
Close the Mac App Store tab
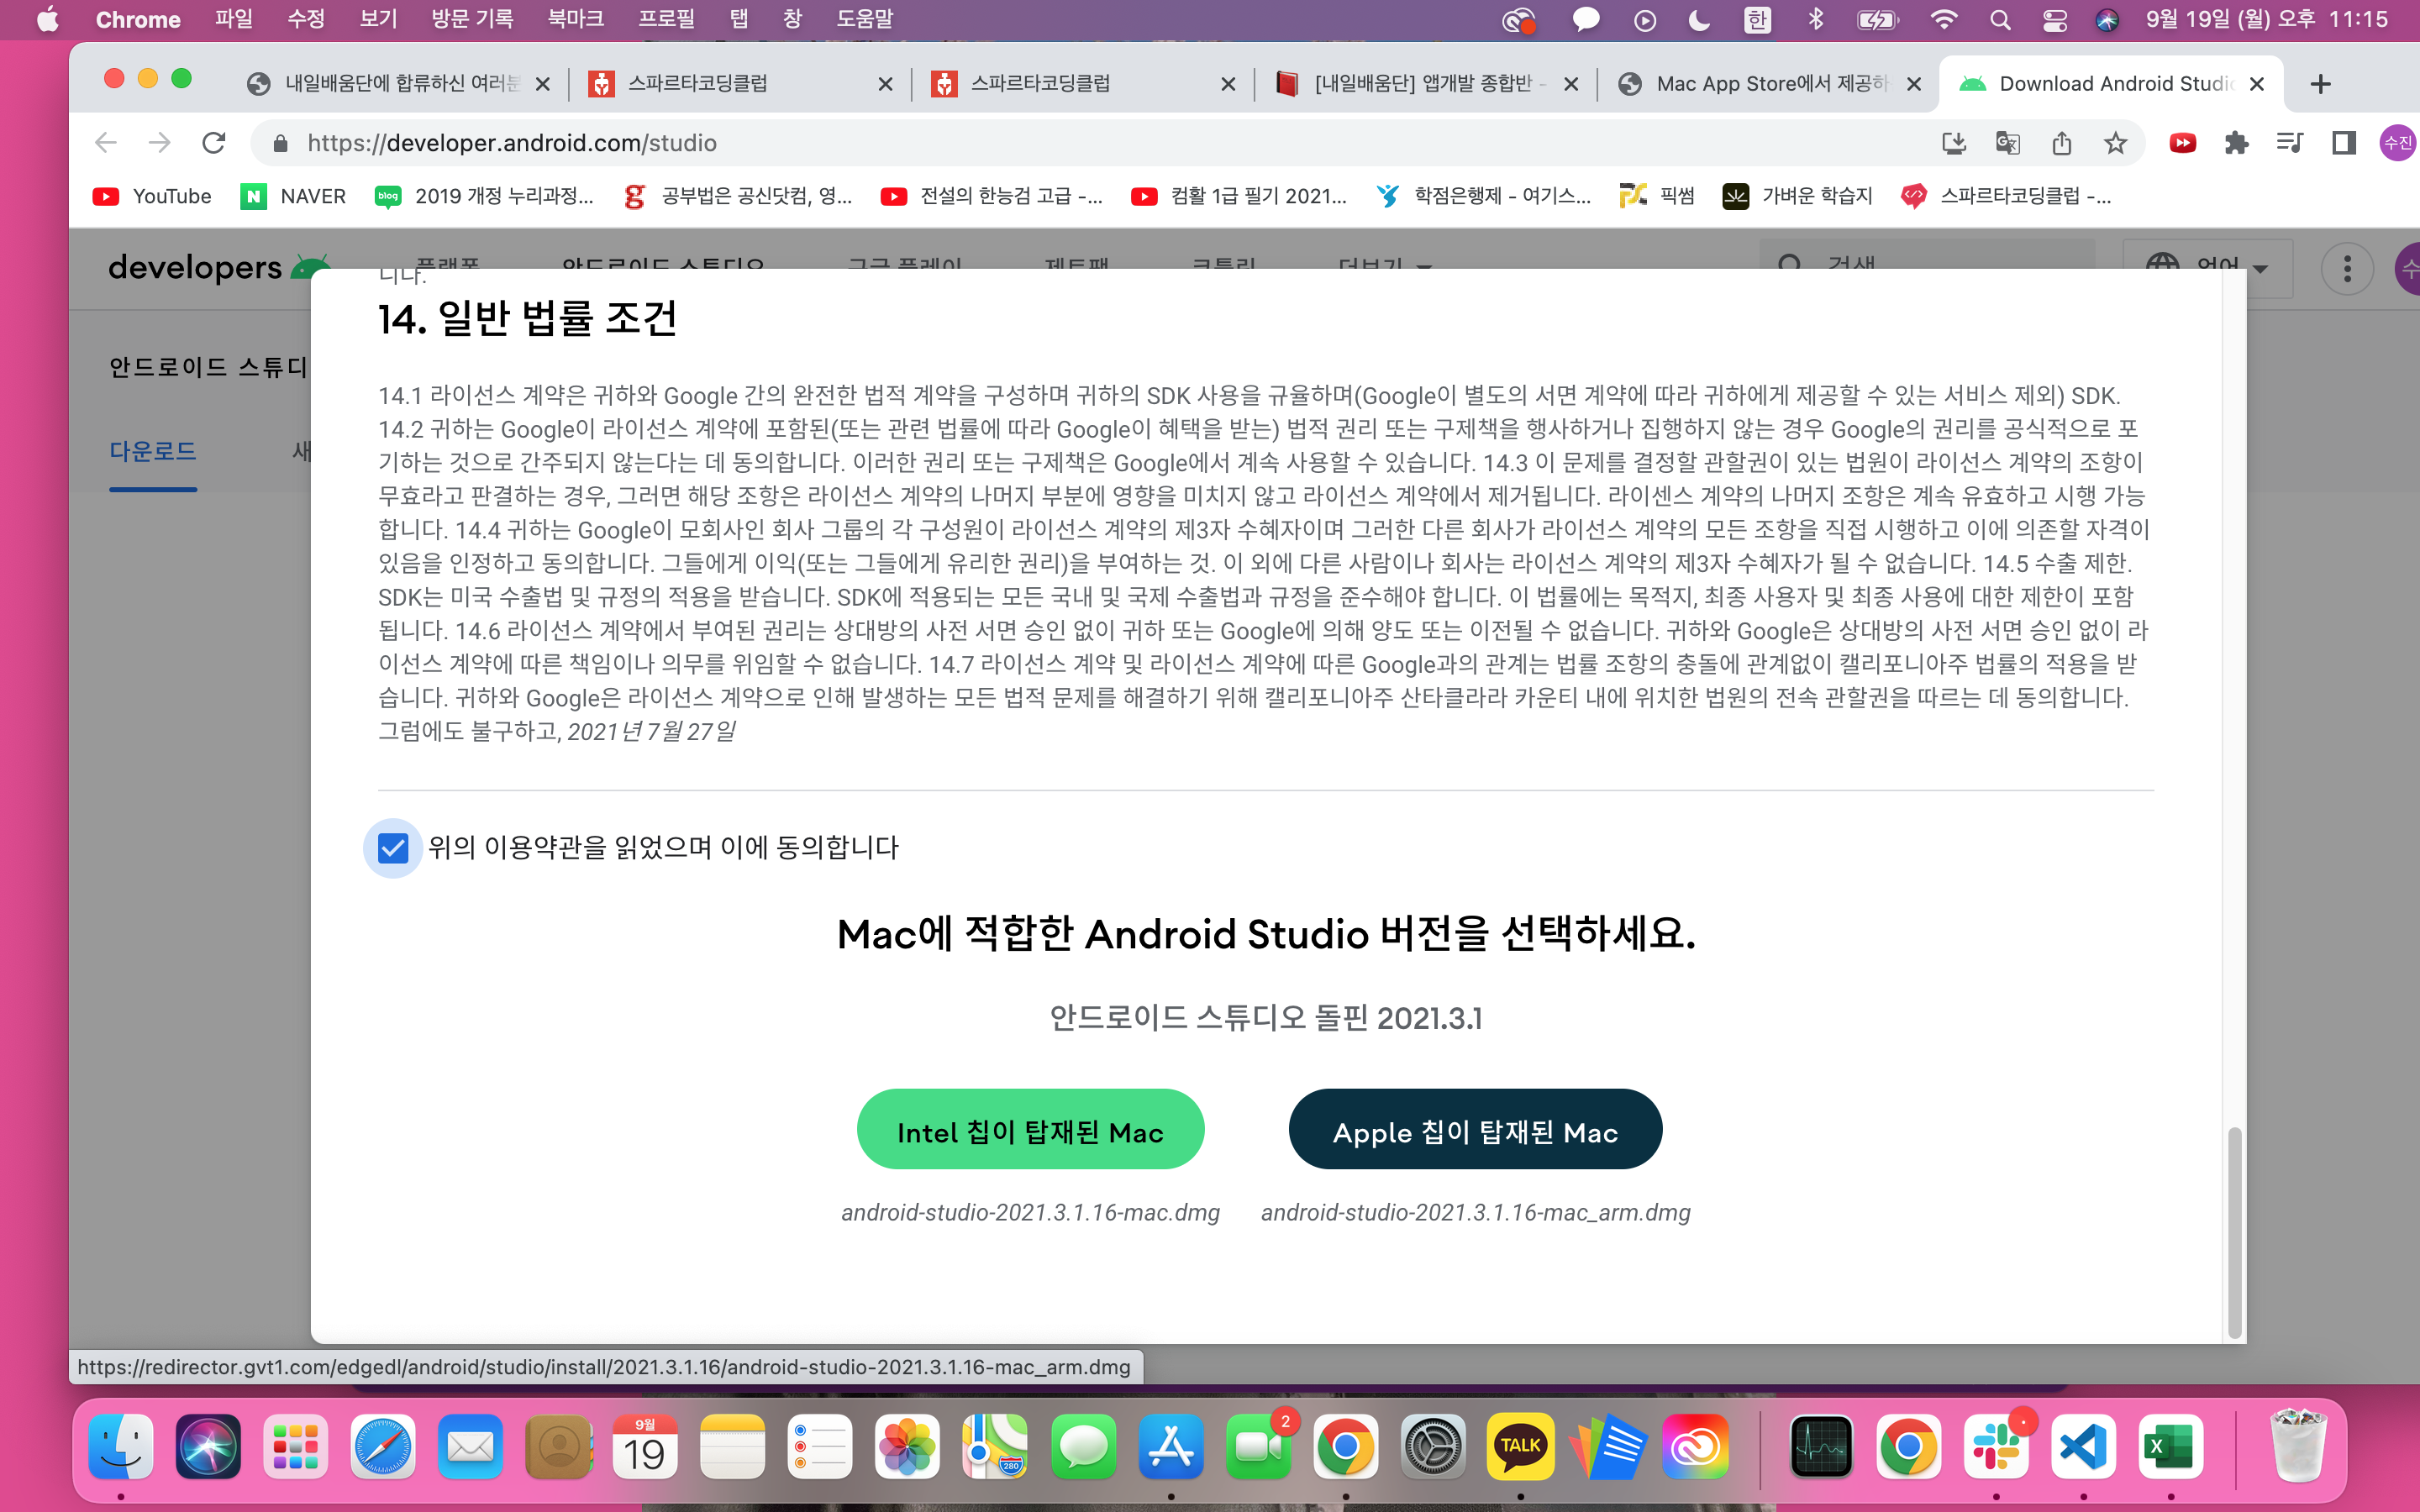point(1914,84)
